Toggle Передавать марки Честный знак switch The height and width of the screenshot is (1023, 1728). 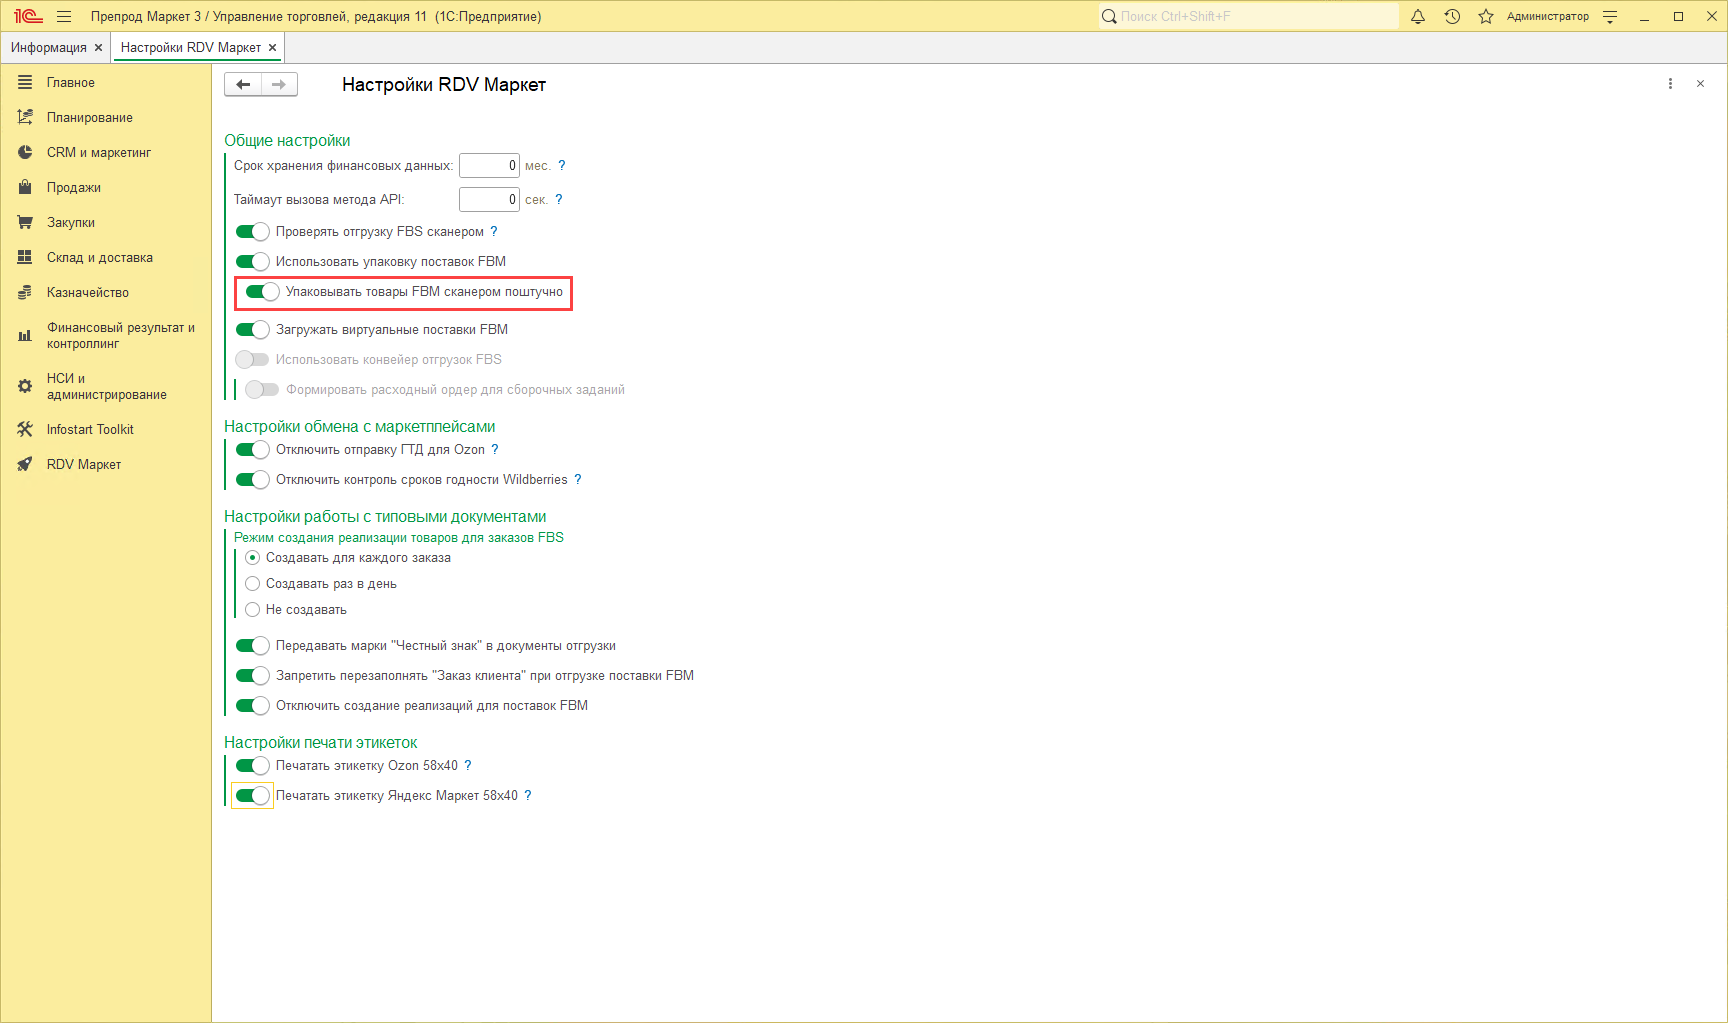point(252,645)
